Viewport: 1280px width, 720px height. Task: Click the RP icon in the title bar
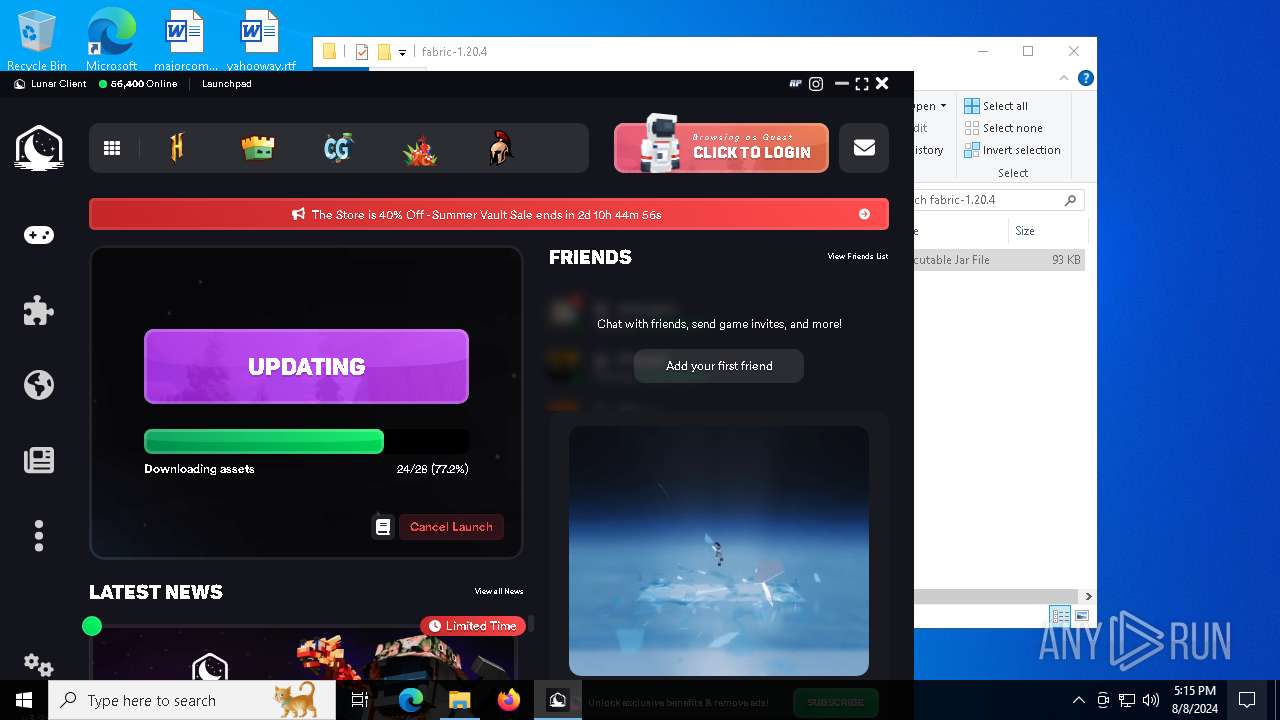796,84
